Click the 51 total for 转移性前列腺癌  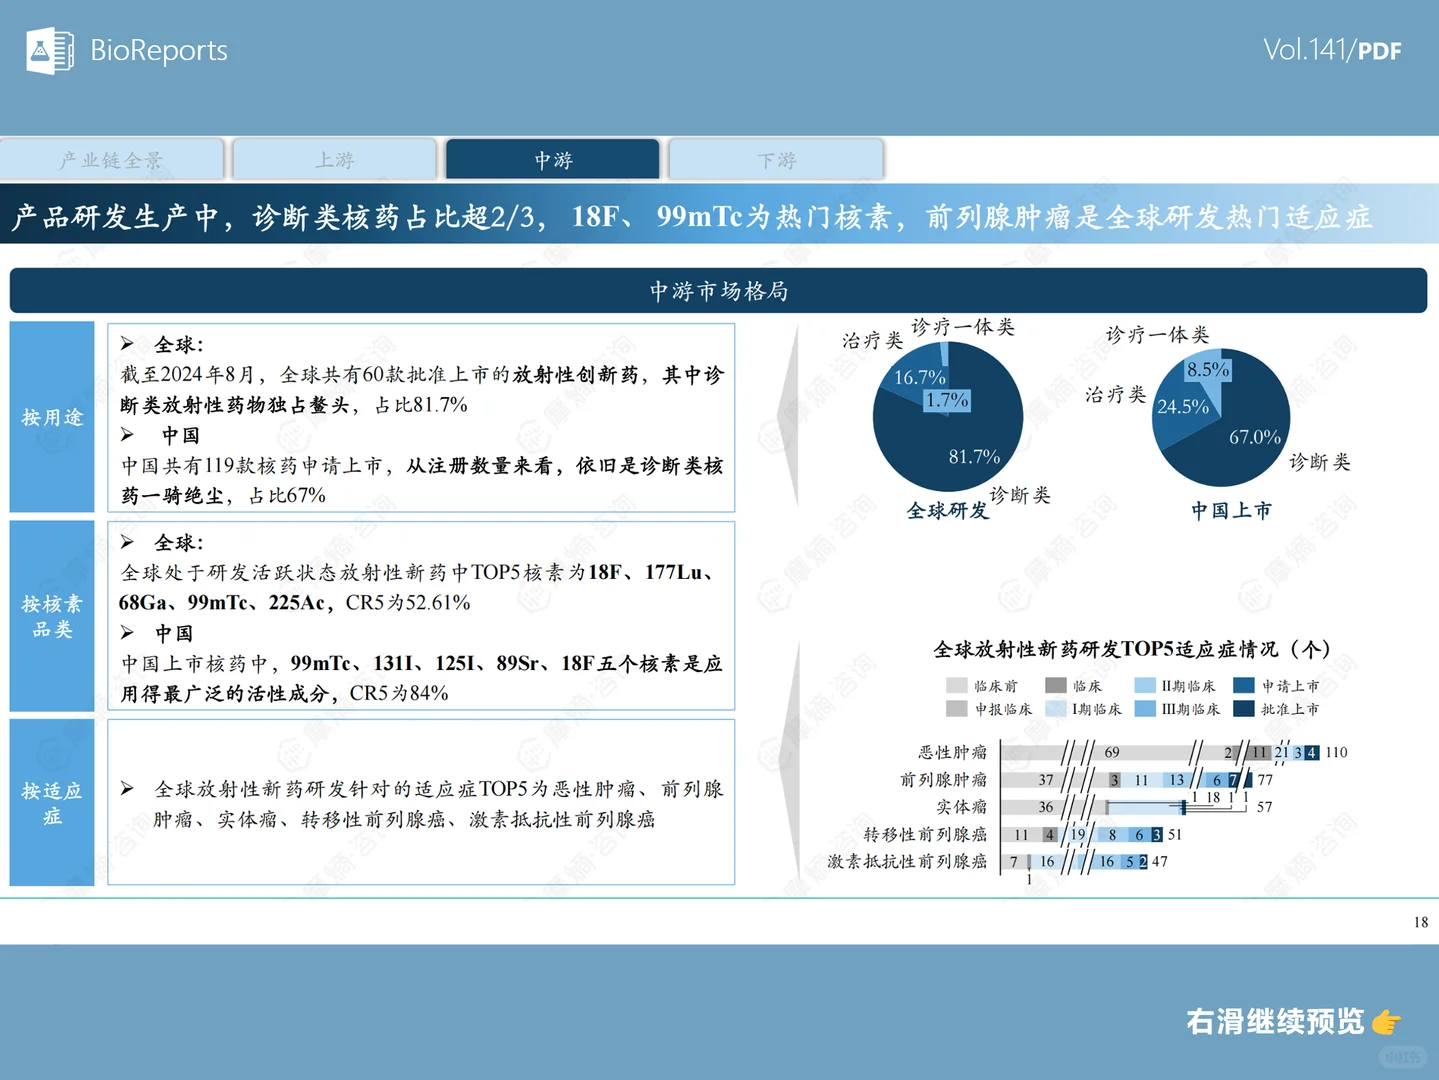pyautogui.click(x=1174, y=834)
